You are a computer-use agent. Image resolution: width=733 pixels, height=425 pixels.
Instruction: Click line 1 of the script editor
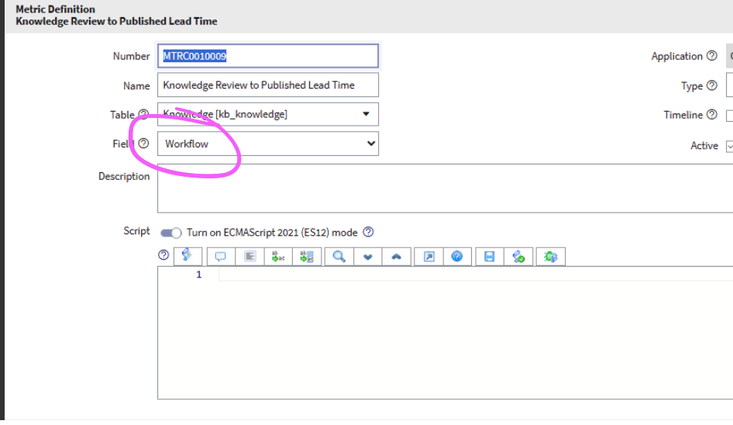tap(475, 274)
